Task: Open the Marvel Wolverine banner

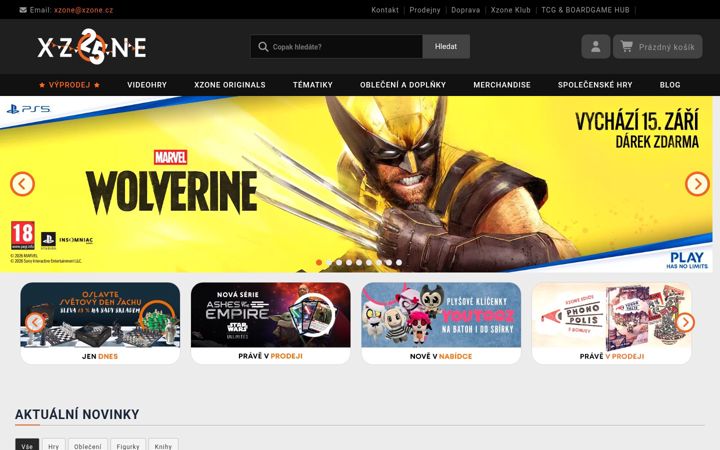Action: coord(356,184)
